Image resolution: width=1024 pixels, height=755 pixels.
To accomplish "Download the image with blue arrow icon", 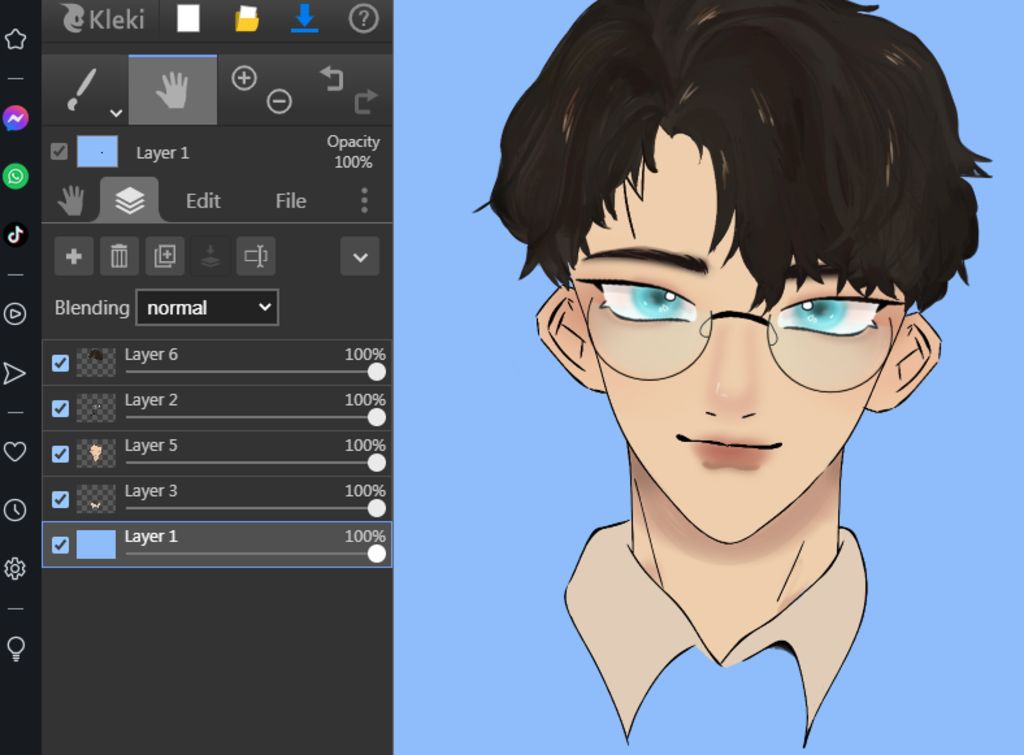I will [304, 18].
